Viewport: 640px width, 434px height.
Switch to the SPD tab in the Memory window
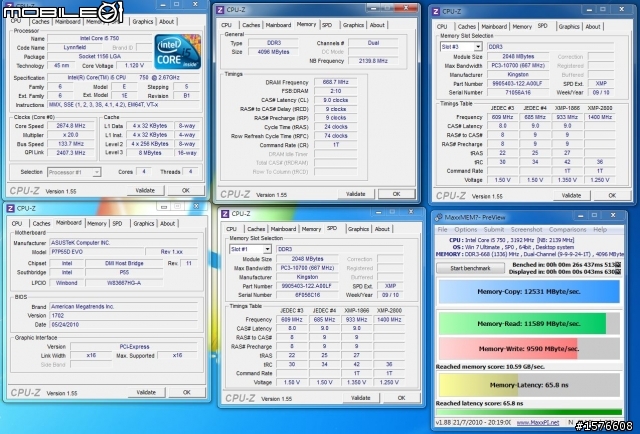tap(327, 25)
